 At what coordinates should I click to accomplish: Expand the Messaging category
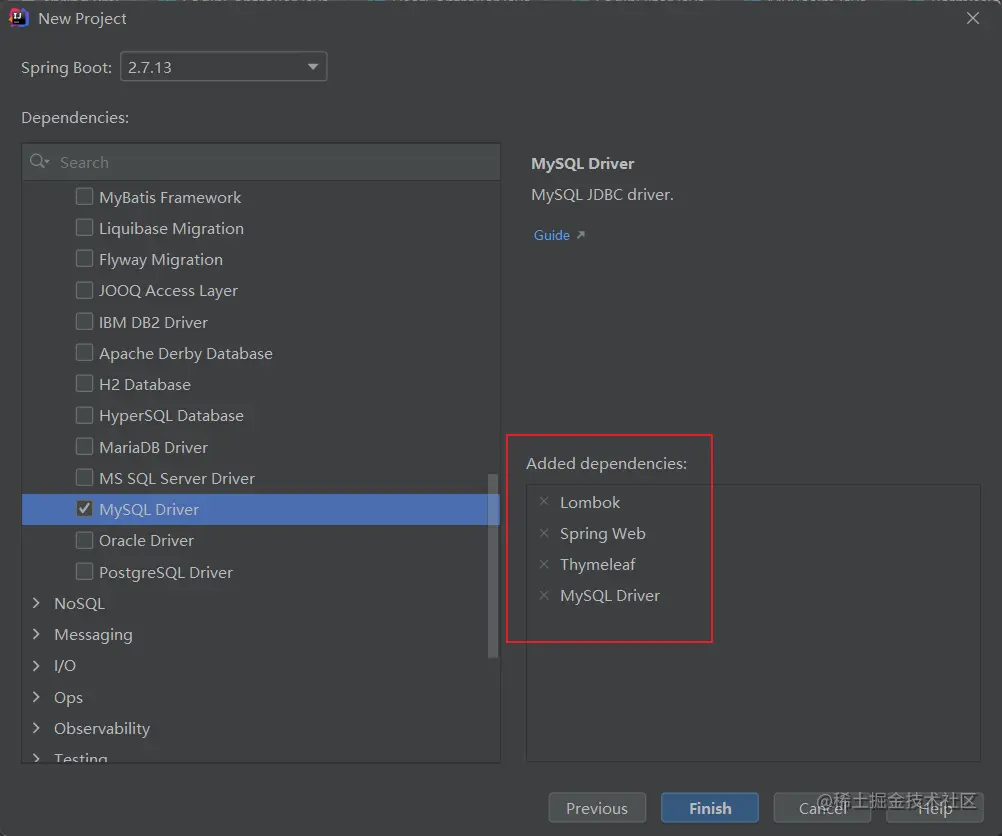pyautogui.click(x=36, y=634)
